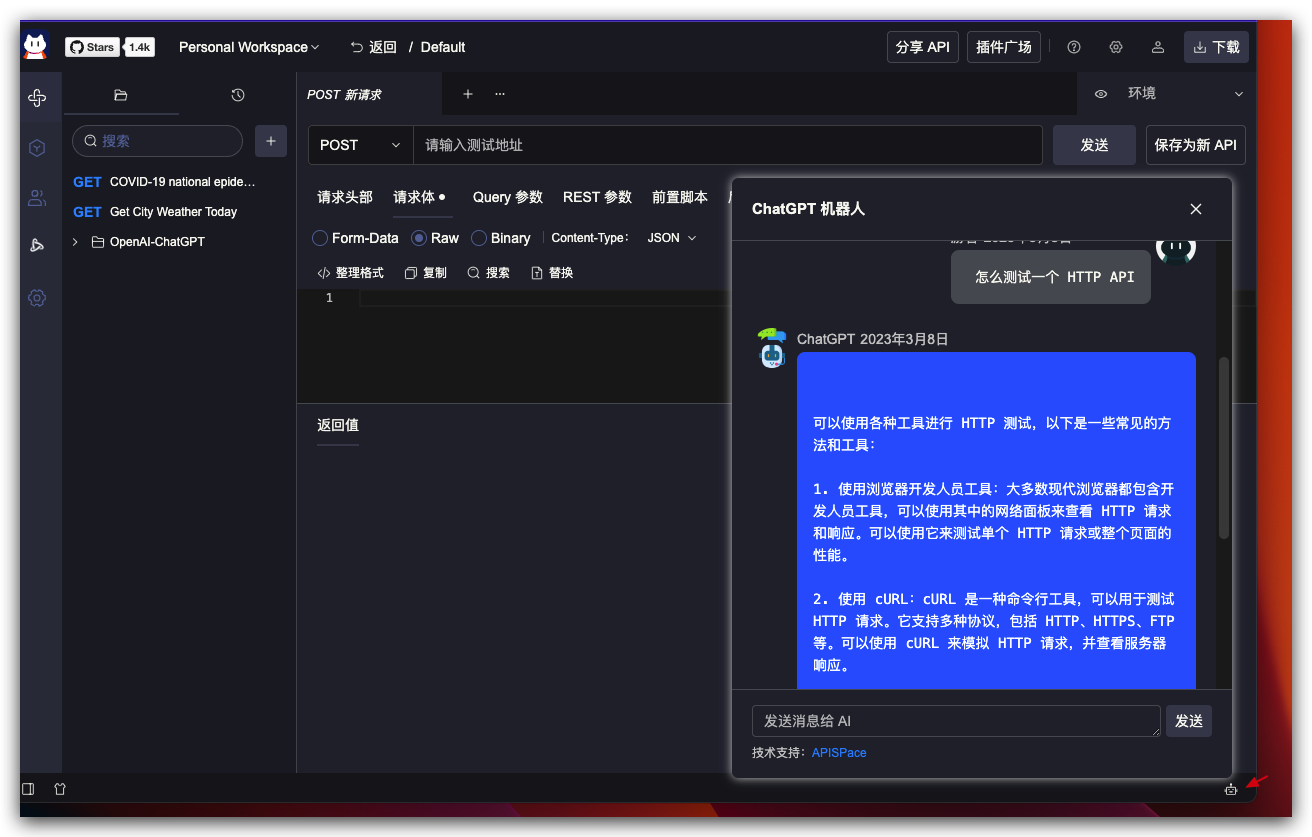The image size is (1312, 837).
Task: Open the 环境 environment dropdown
Action: 1186,94
